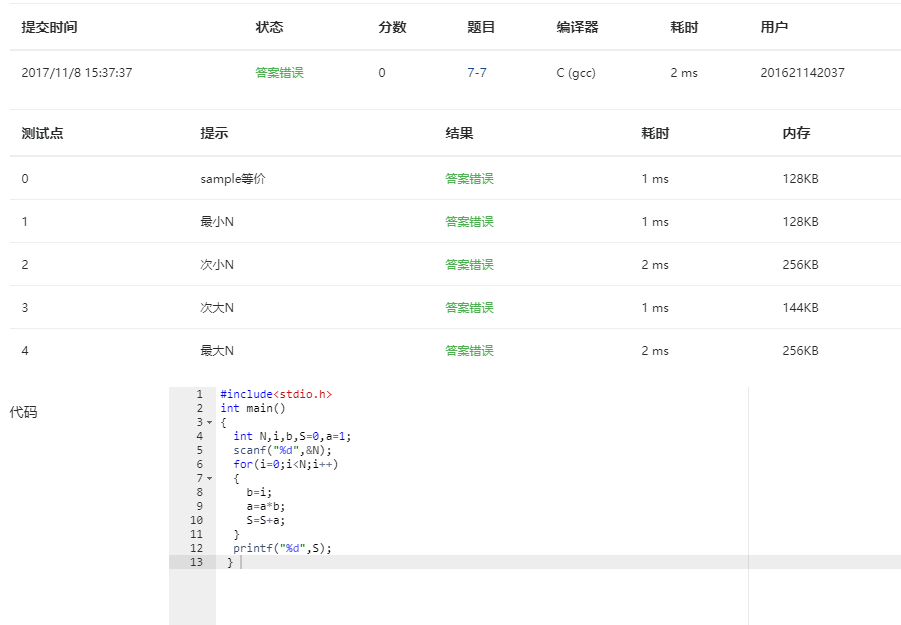
Task: Click code line b=i;
Action: pyautogui.click(x=259, y=492)
